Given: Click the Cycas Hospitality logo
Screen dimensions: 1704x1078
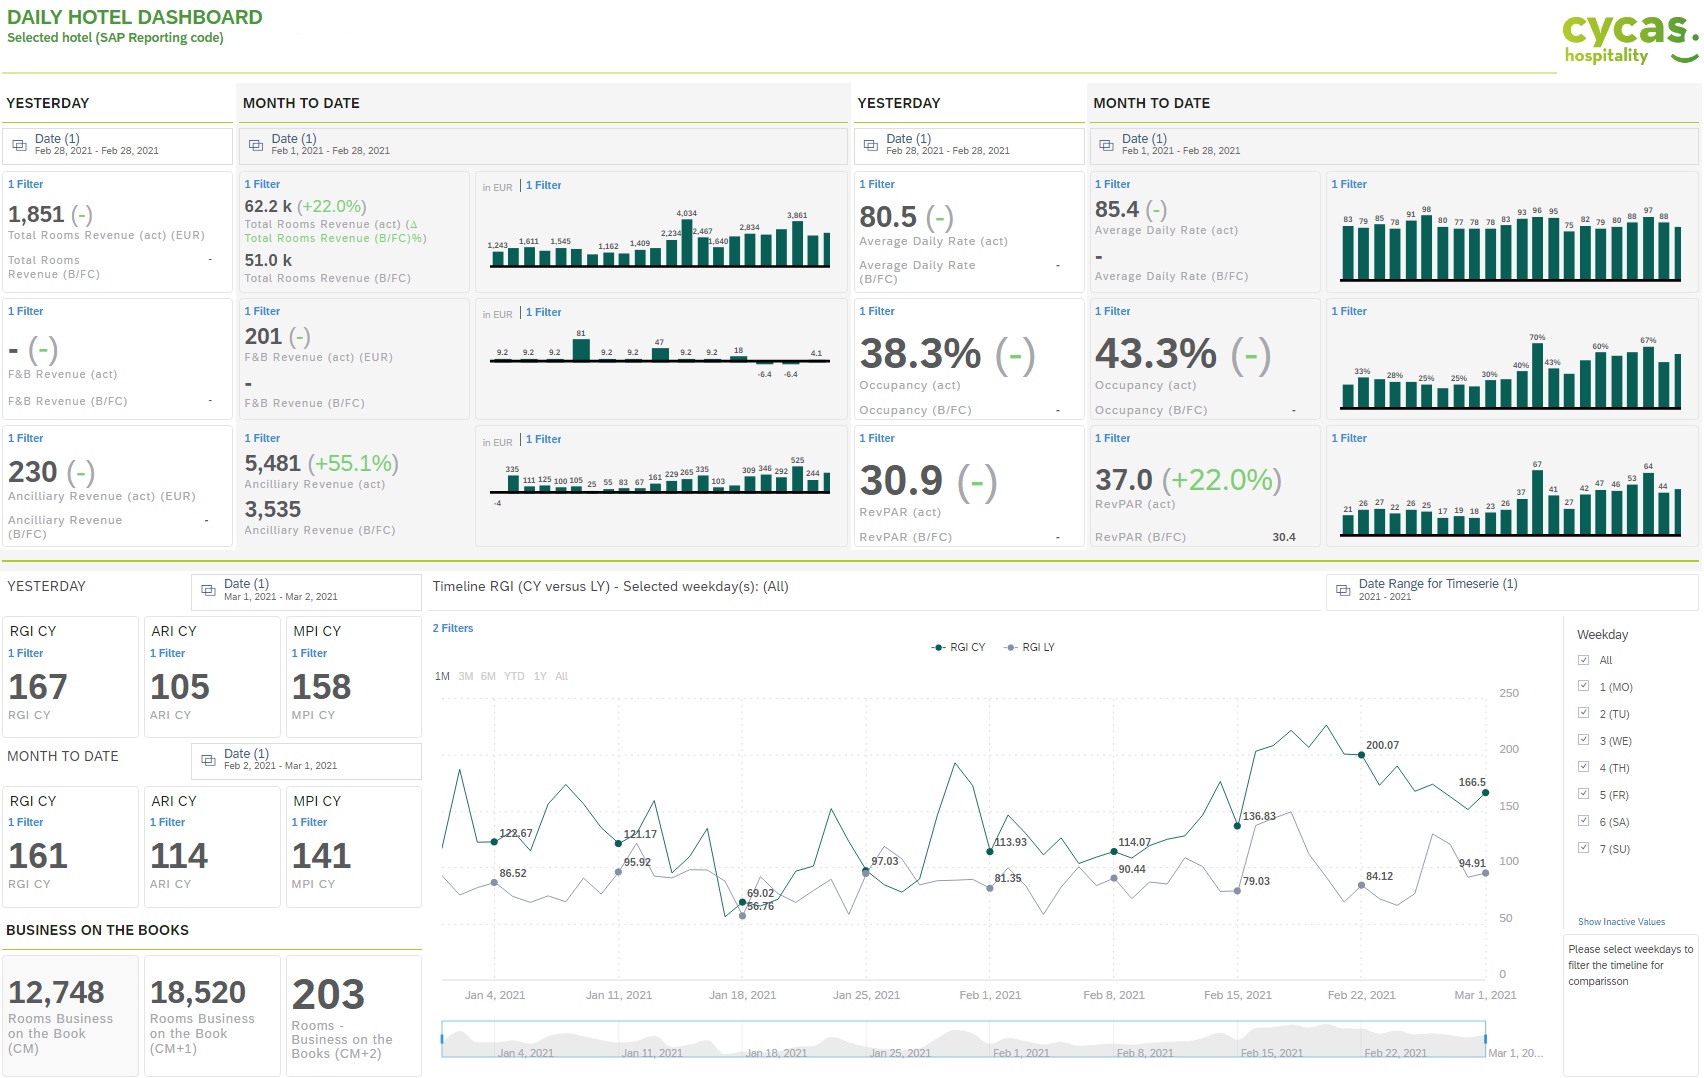Looking at the screenshot, I should pyautogui.click(x=1629, y=39).
